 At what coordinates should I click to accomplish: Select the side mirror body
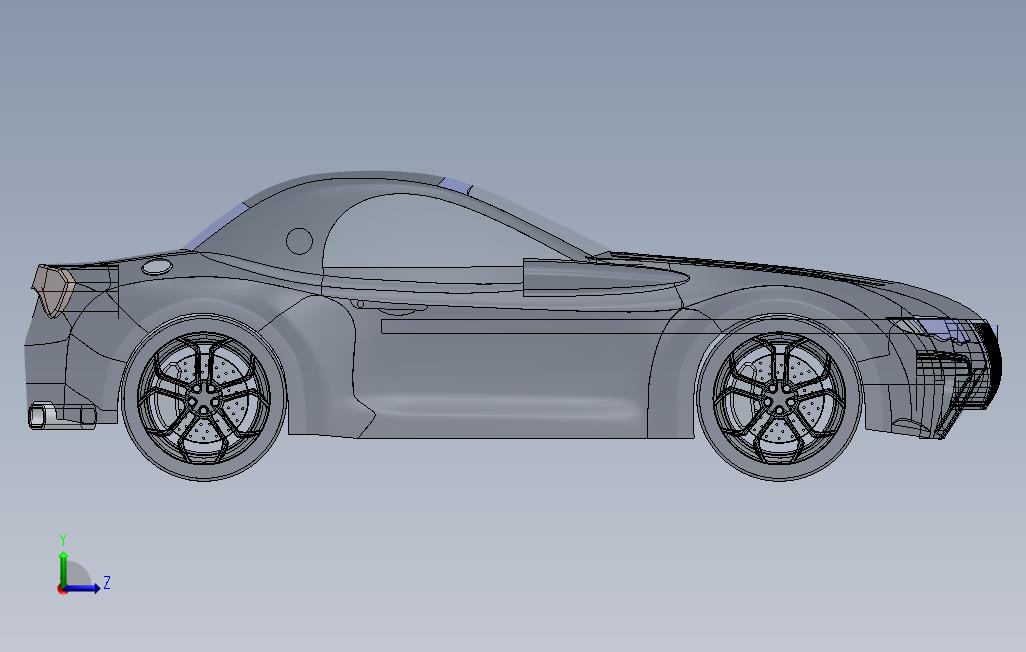[x=605, y=277]
